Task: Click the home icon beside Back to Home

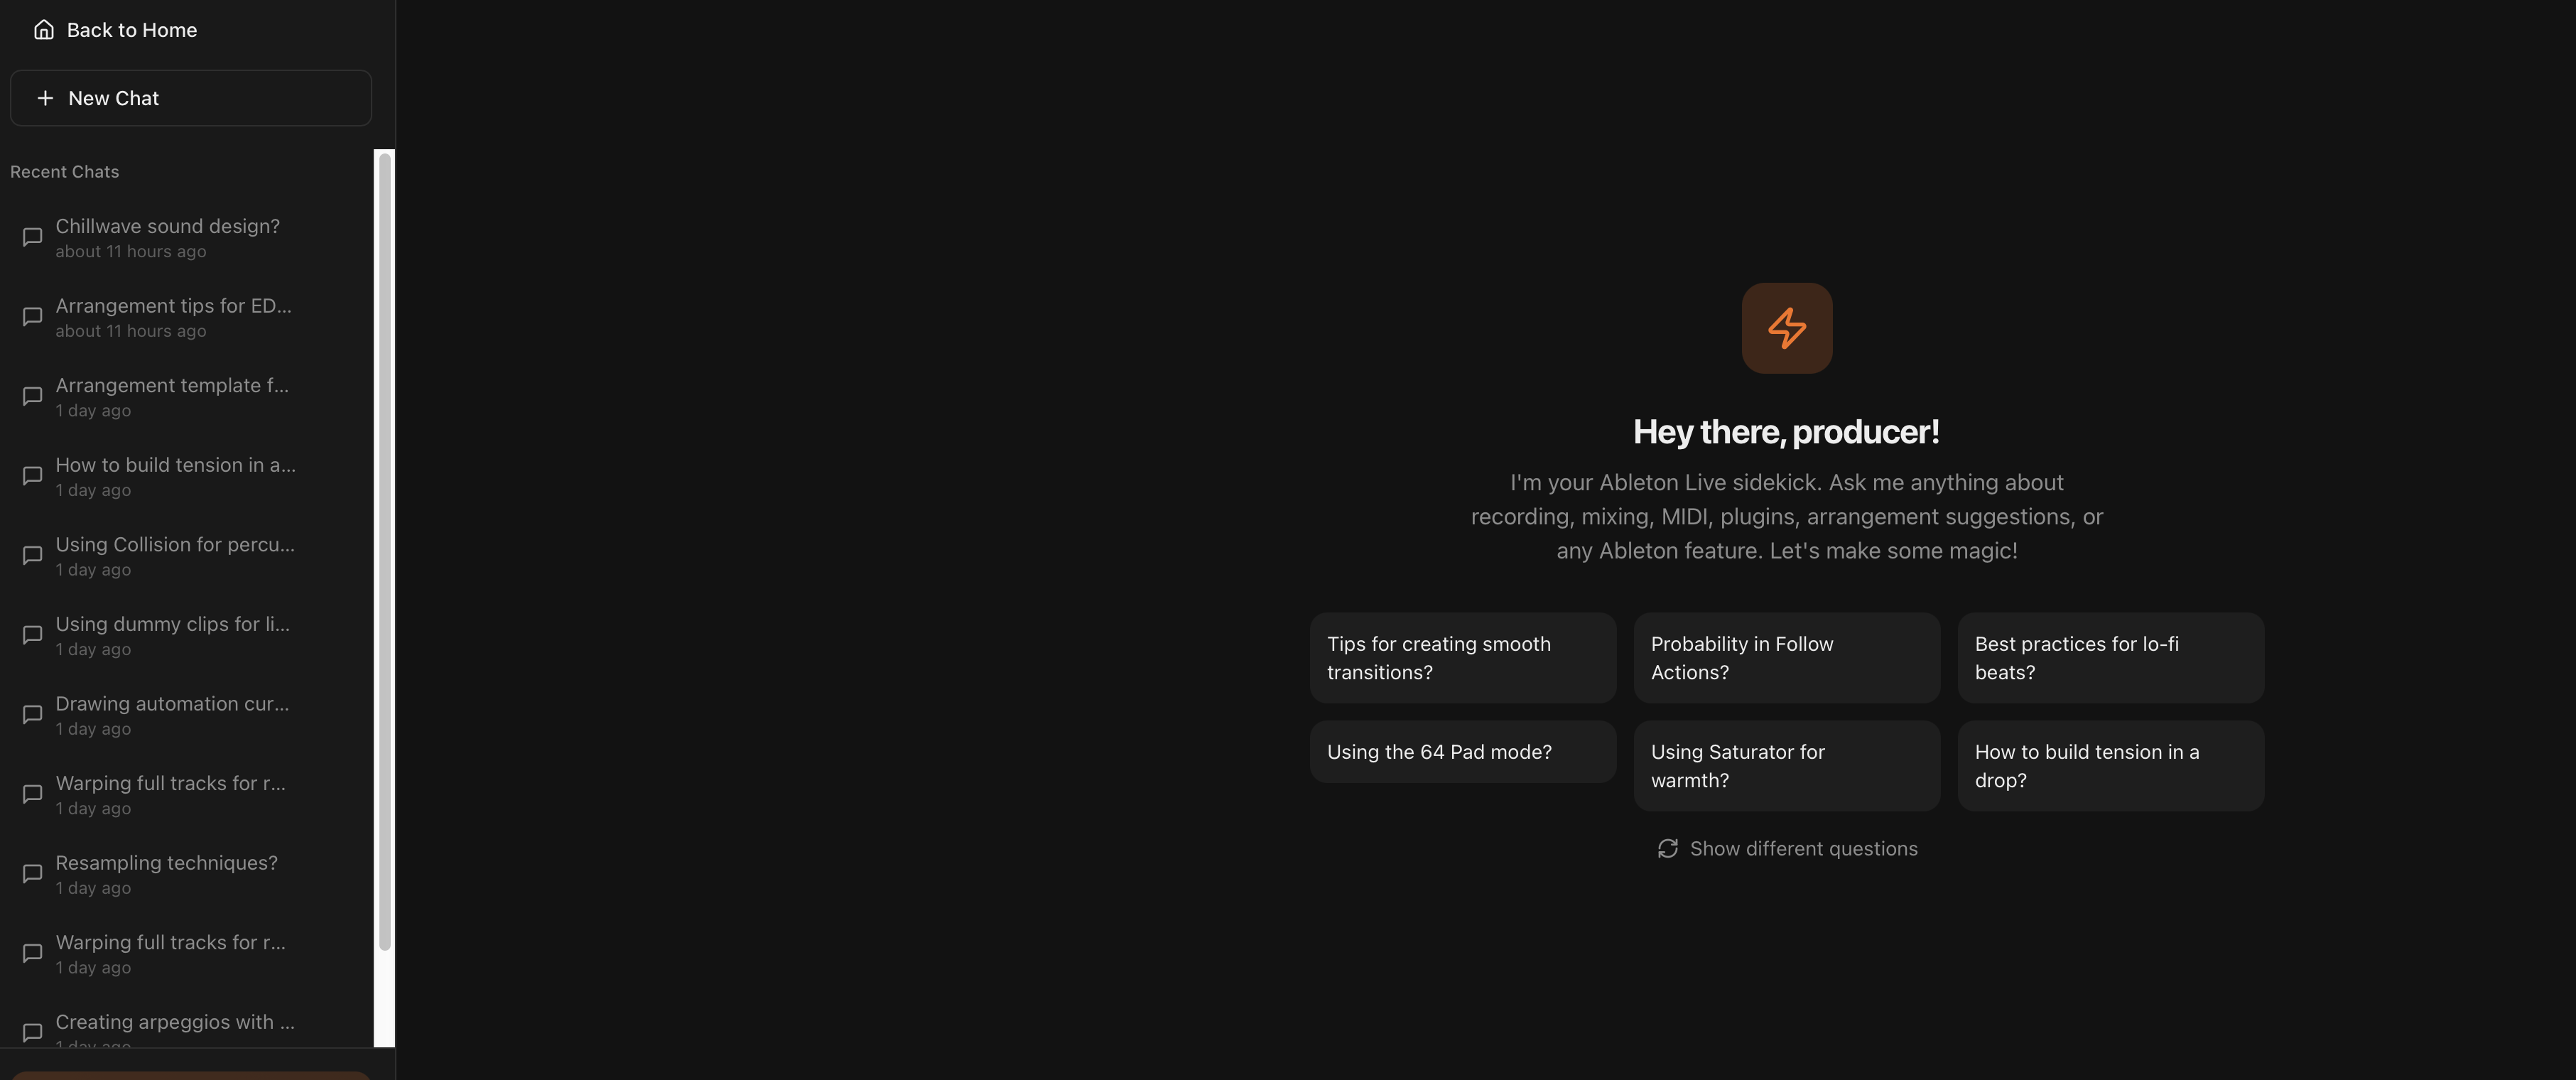Action: click(x=43, y=30)
